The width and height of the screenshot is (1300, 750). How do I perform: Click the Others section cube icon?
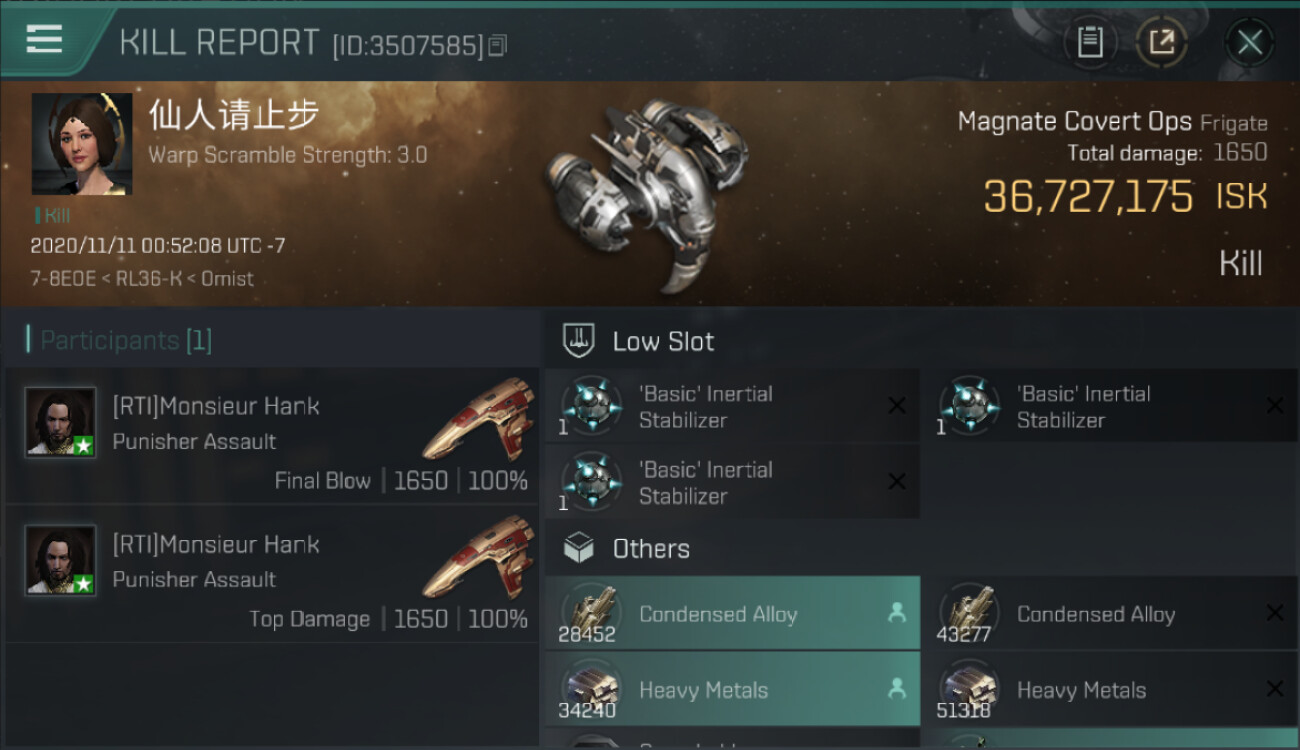tap(579, 548)
